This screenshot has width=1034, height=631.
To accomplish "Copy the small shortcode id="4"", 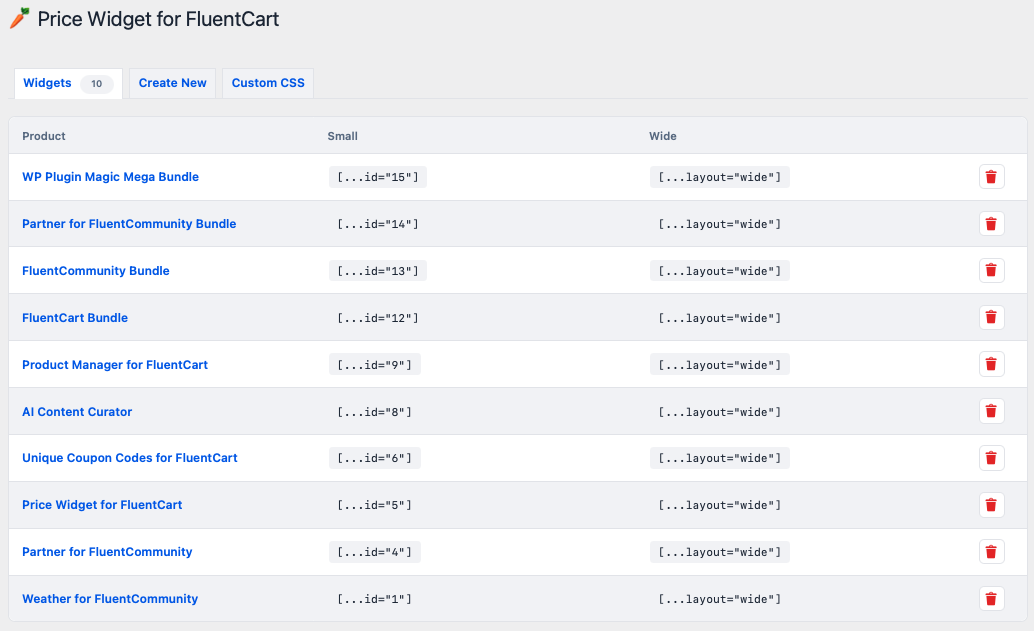I will point(375,552).
